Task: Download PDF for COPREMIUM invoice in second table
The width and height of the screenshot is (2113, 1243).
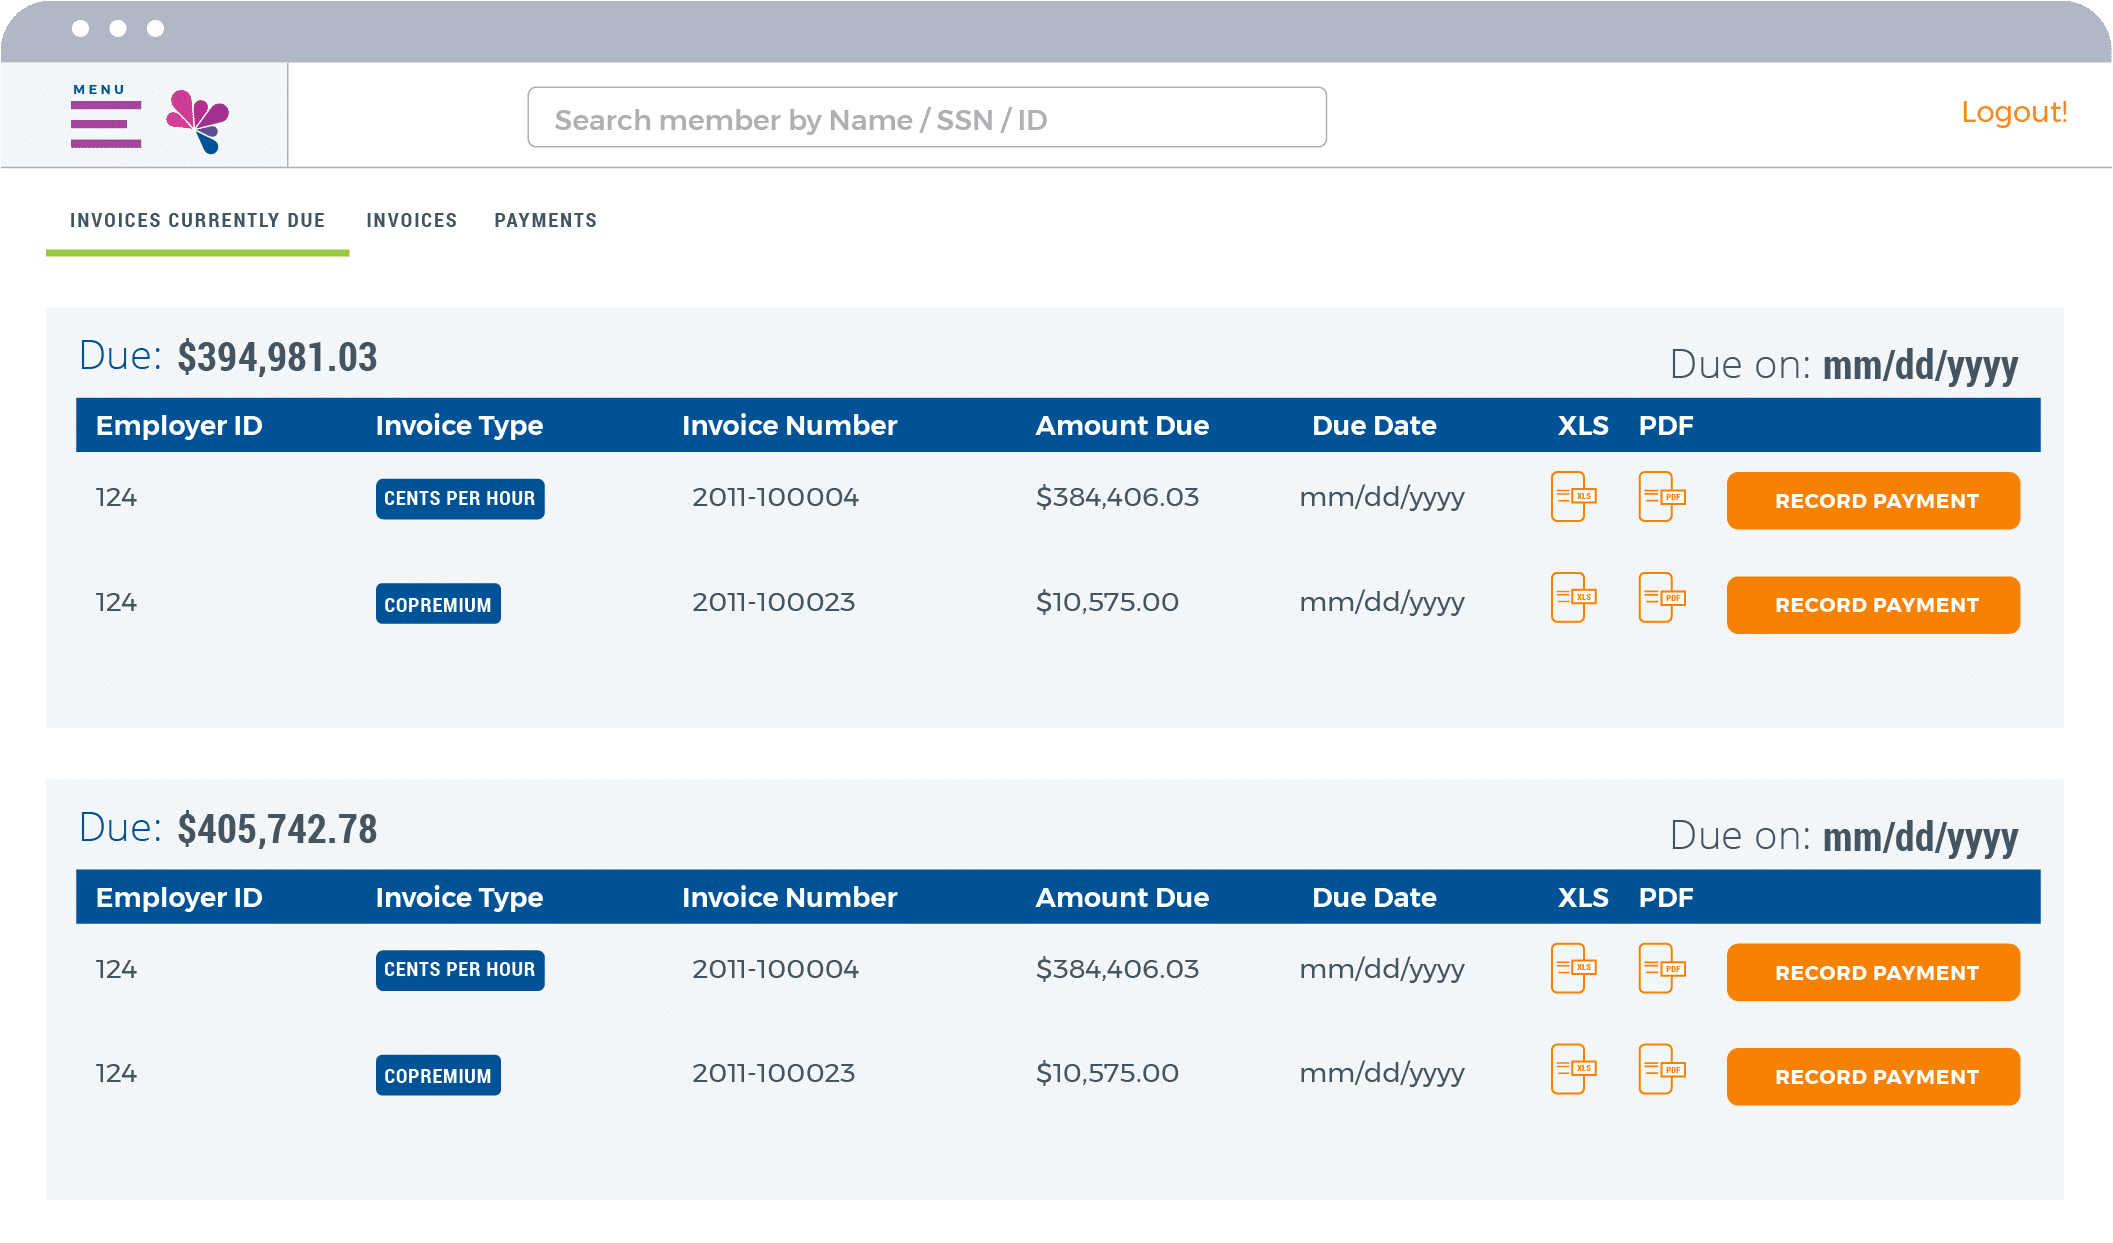Action: [1661, 1069]
